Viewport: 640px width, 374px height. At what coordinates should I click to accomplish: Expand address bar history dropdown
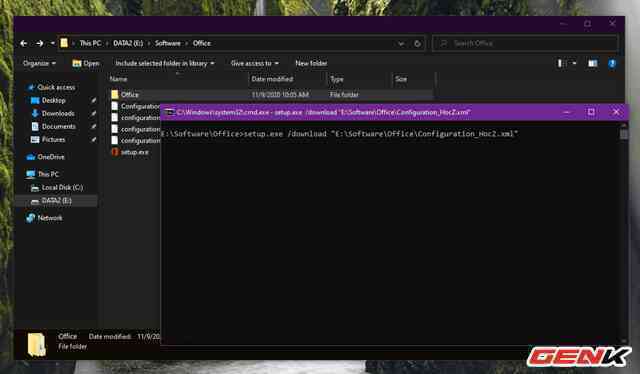[401, 44]
